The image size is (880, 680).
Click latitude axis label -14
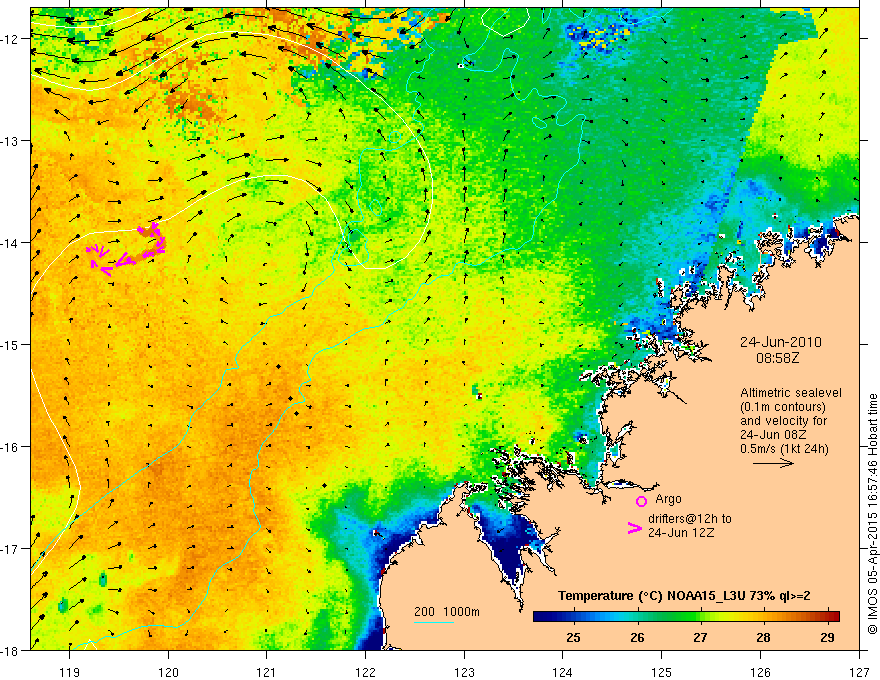click(x=10, y=243)
